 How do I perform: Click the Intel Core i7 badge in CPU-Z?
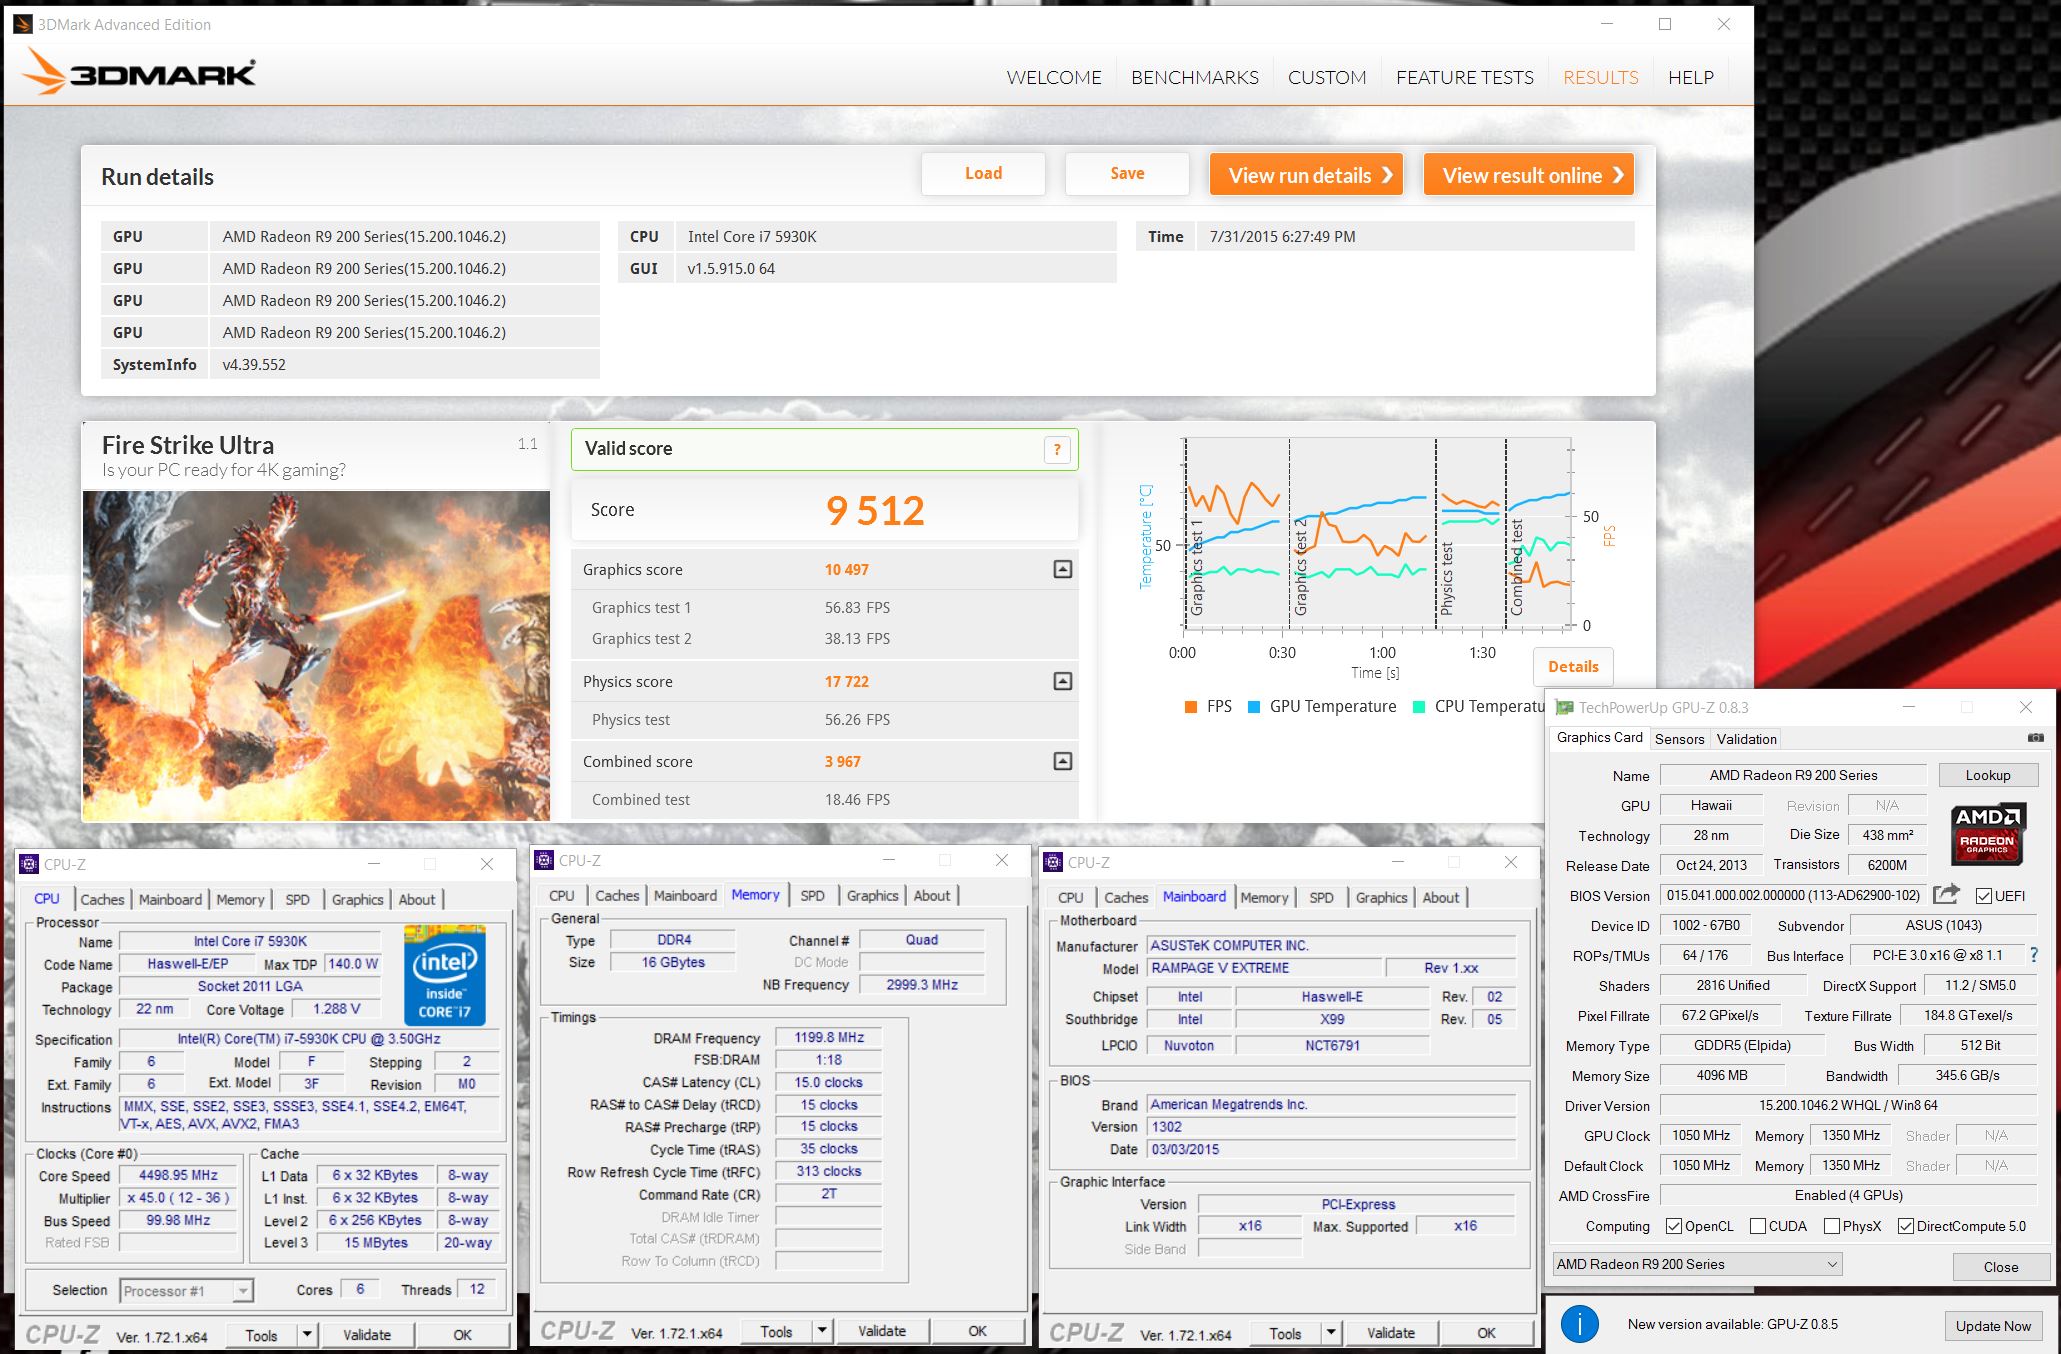(445, 975)
